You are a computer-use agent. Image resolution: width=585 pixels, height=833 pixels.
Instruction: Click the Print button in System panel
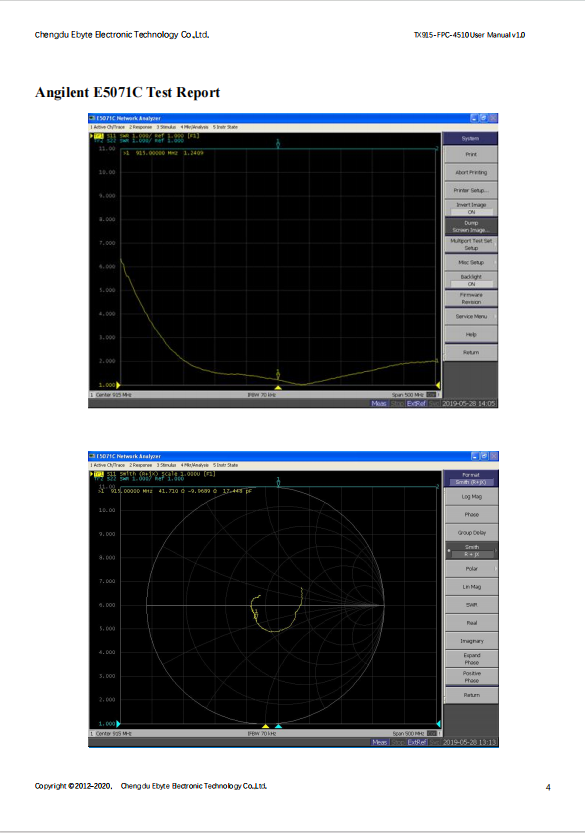click(471, 154)
